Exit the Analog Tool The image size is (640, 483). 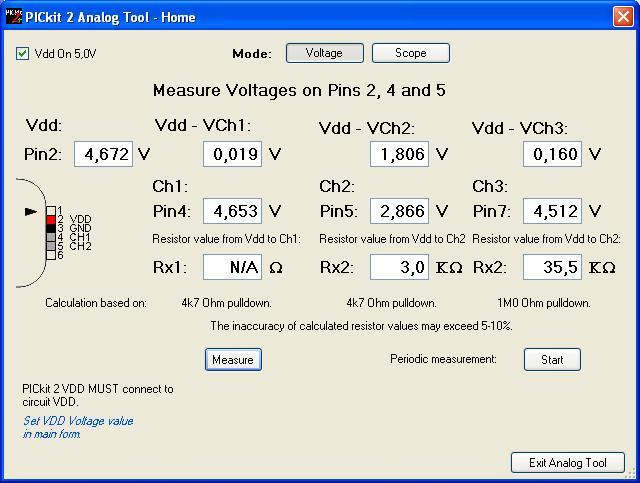tap(568, 463)
